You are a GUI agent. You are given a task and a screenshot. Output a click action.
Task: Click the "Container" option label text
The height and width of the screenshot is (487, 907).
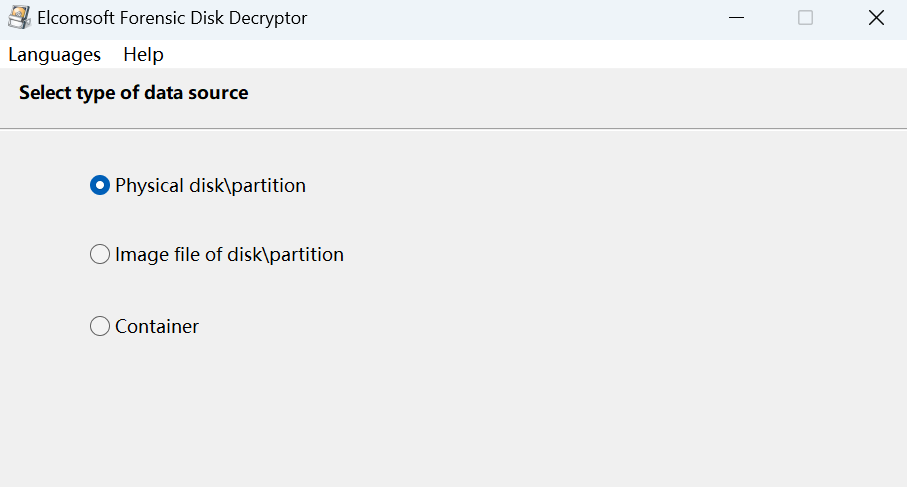157,326
